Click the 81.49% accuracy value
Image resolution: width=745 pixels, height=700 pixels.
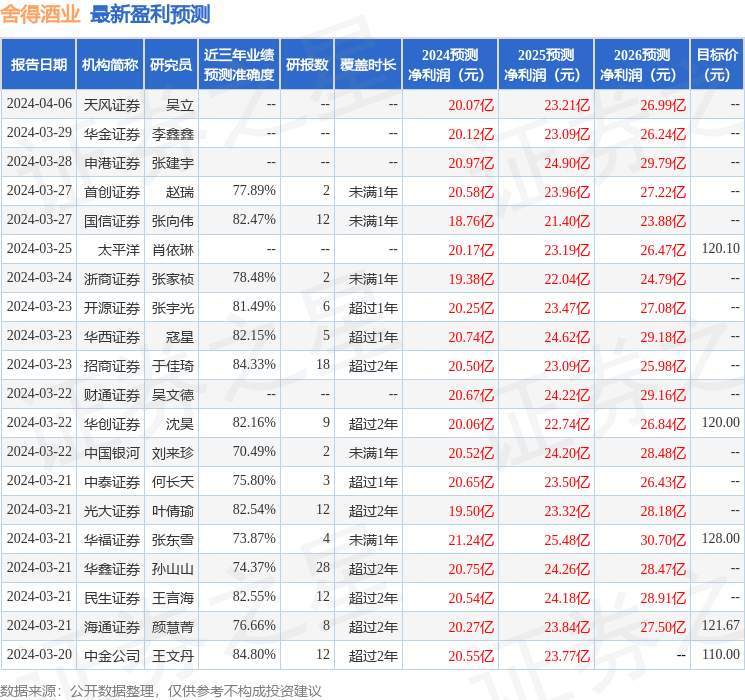(254, 307)
